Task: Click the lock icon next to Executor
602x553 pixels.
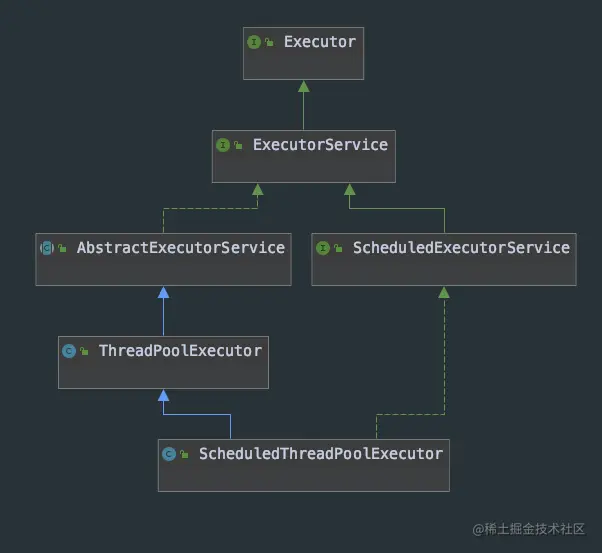Action: pos(270,42)
